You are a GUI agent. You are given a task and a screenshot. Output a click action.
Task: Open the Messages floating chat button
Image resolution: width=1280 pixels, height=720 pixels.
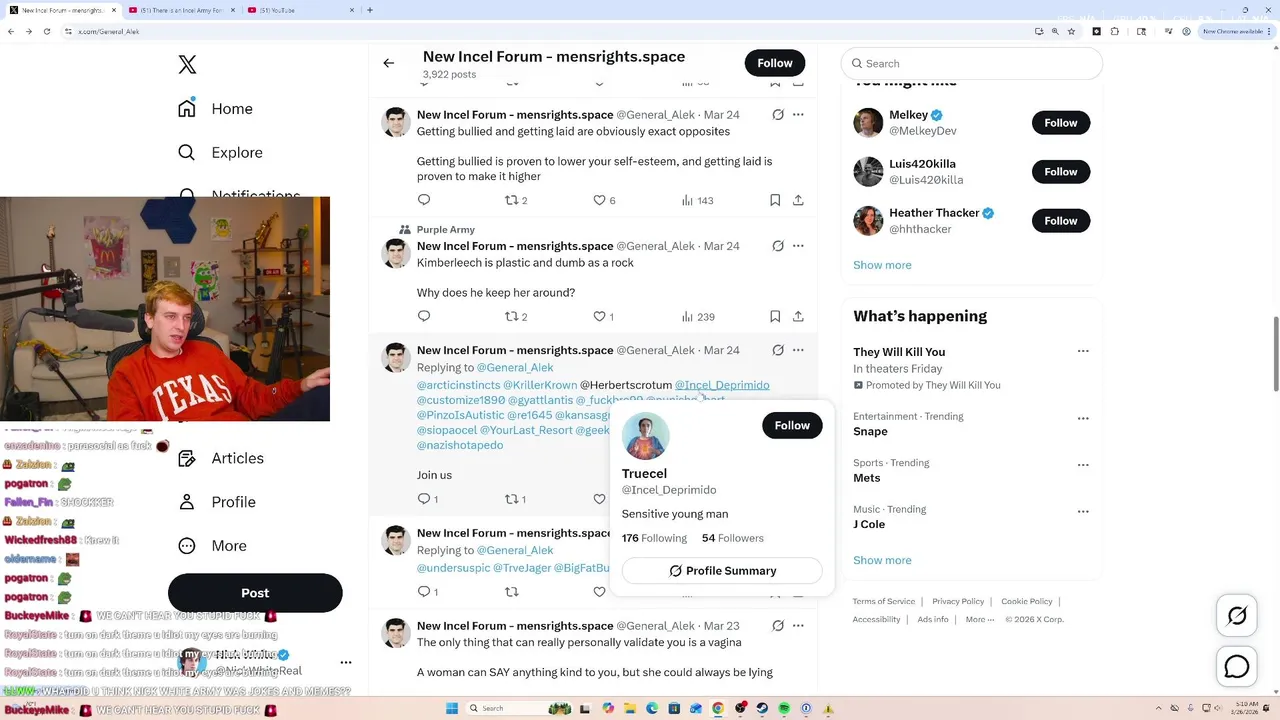[x=1237, y=666]
